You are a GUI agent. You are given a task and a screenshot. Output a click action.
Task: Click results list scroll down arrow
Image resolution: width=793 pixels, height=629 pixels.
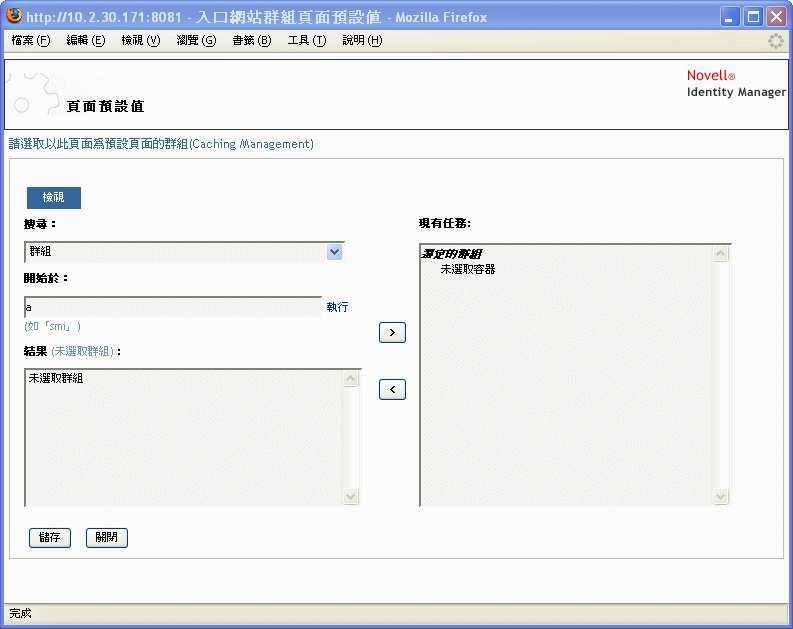(350, 496)
